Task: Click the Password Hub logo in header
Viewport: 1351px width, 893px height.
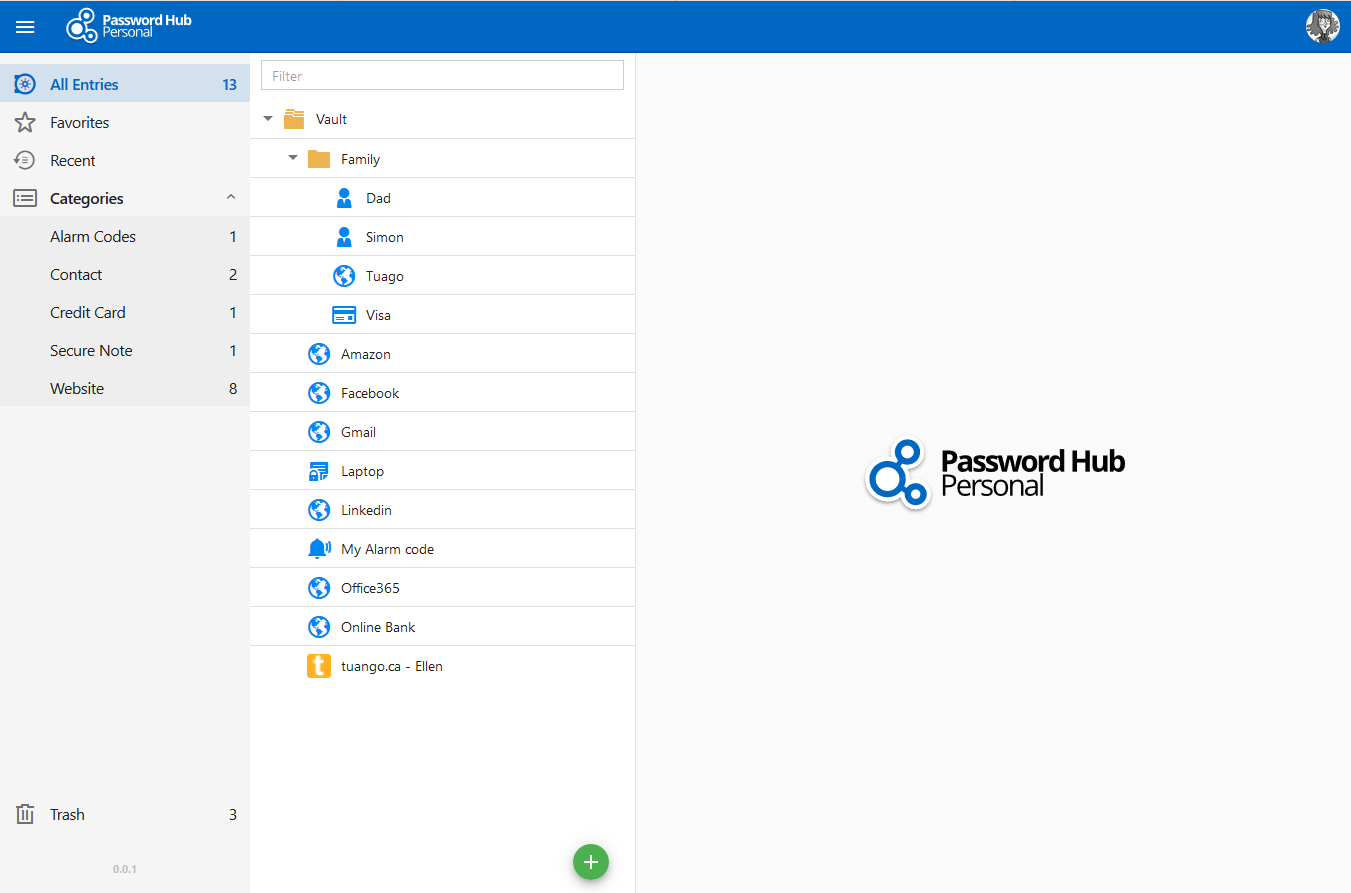Action: click(x=128, y=26)
